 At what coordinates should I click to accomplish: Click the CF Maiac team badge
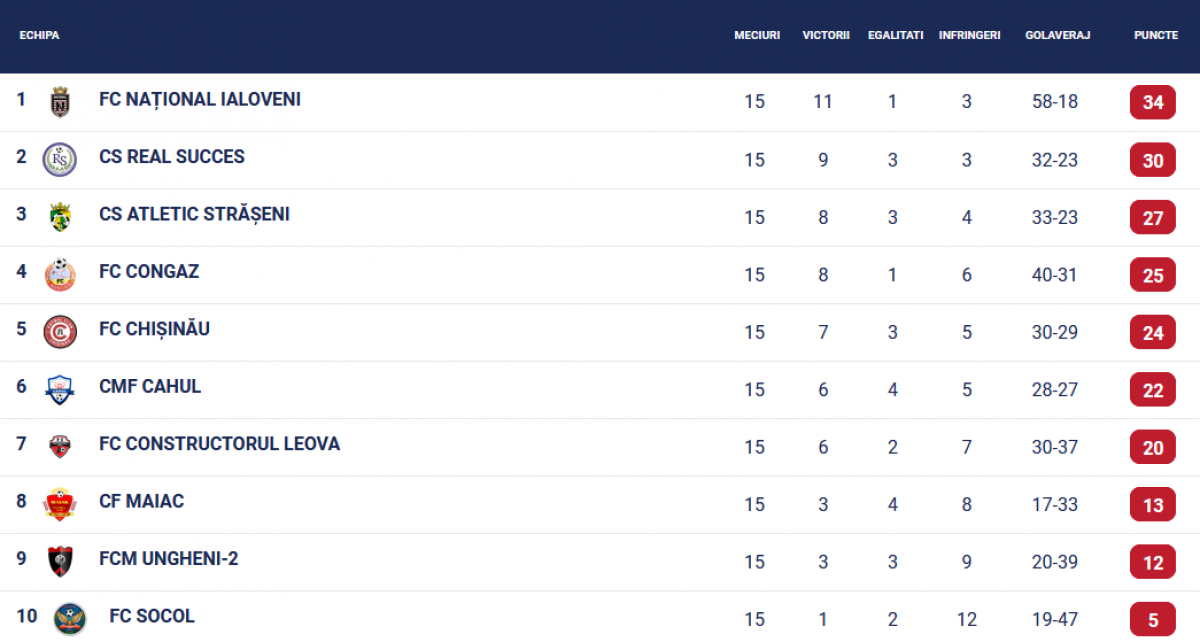pos(60,504)
